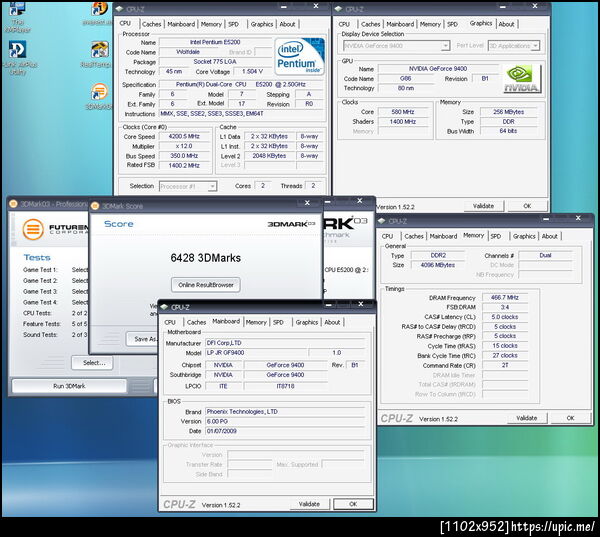This screenshot has height=537, width=600.
Task: Click the Shaders clock 1400 MHz value
Action: click(403, 121)
